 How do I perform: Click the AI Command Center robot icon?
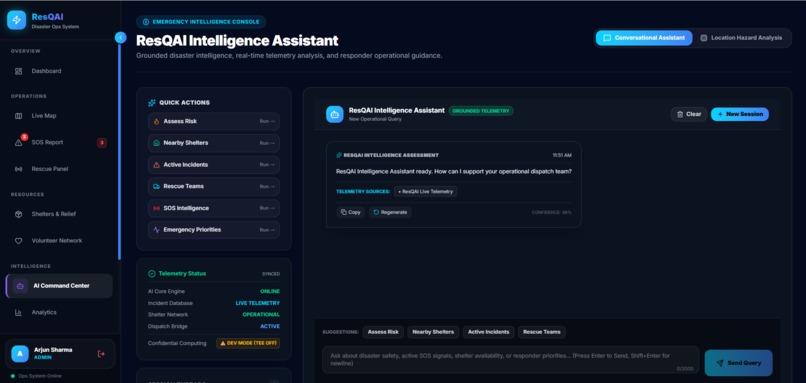click(x=20, y=286)
